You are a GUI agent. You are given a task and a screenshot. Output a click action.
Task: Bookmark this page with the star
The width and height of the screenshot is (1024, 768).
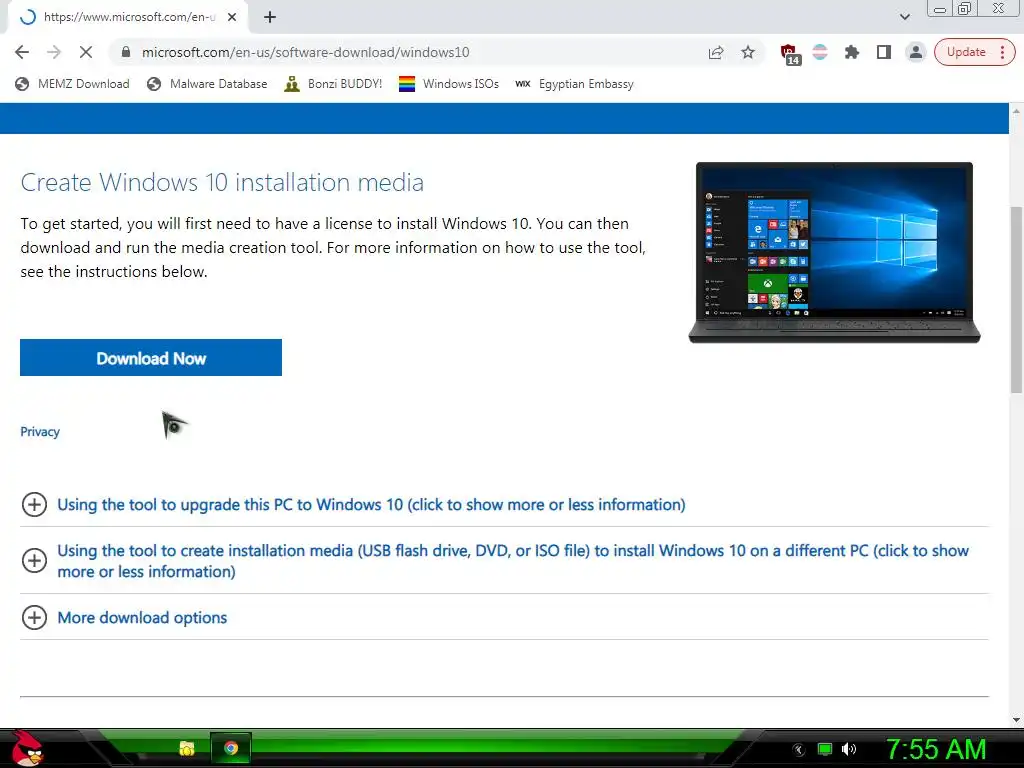point(748,52)
